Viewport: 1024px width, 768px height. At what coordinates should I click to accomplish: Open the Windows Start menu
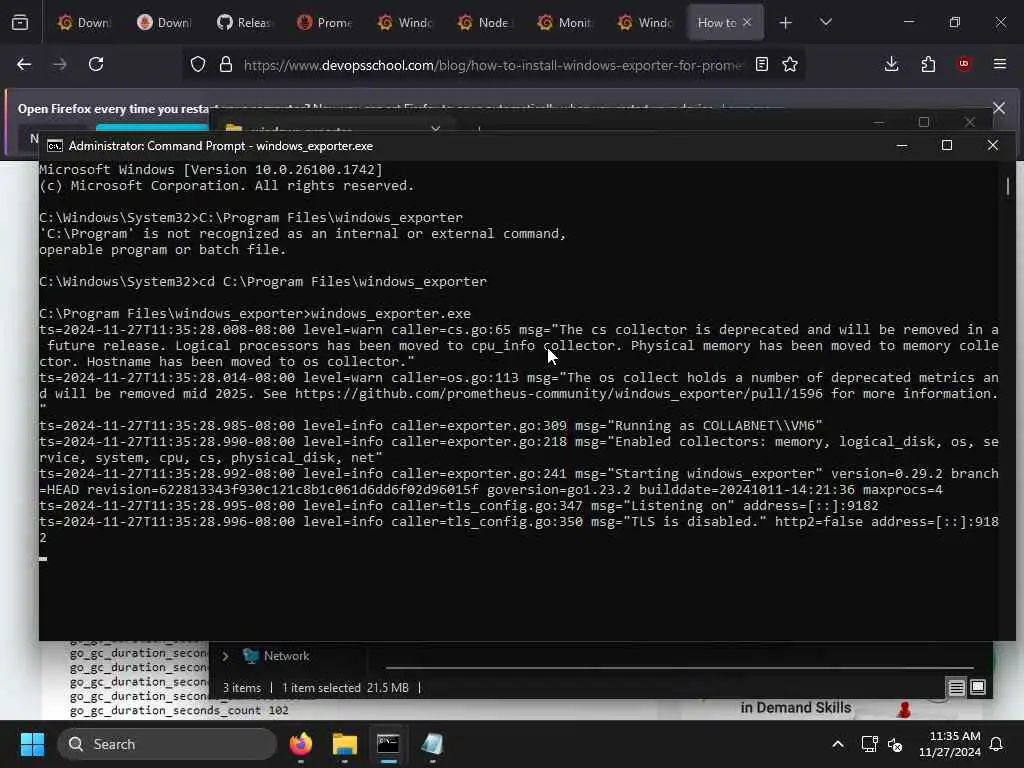[x=32, y=744]
